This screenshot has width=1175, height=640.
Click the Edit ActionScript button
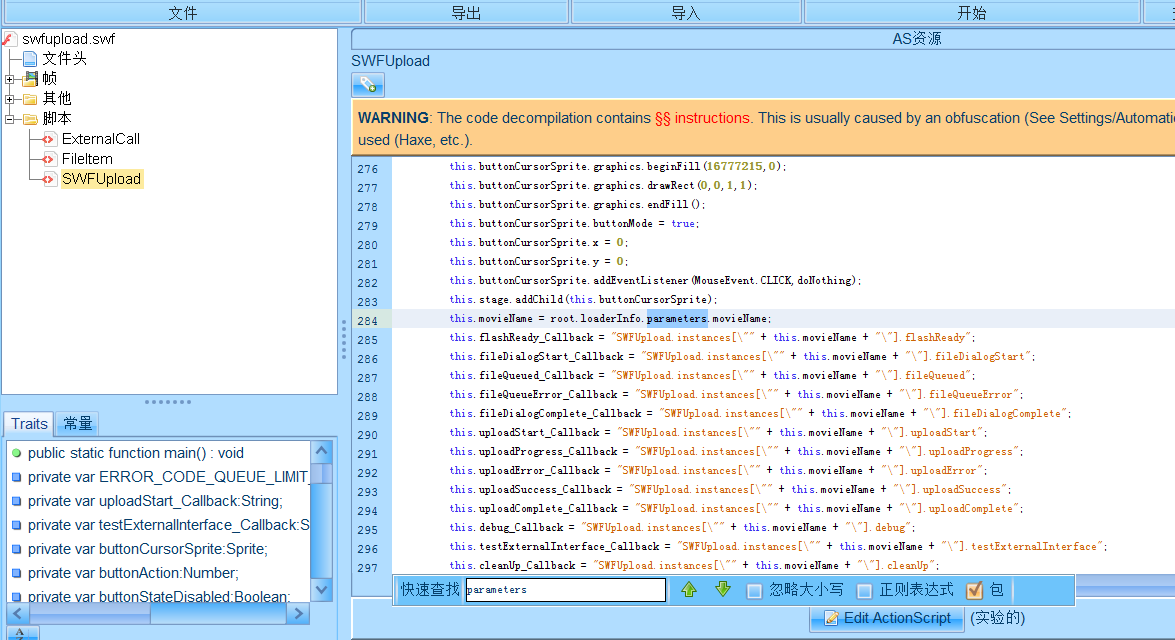coord(886,618)
